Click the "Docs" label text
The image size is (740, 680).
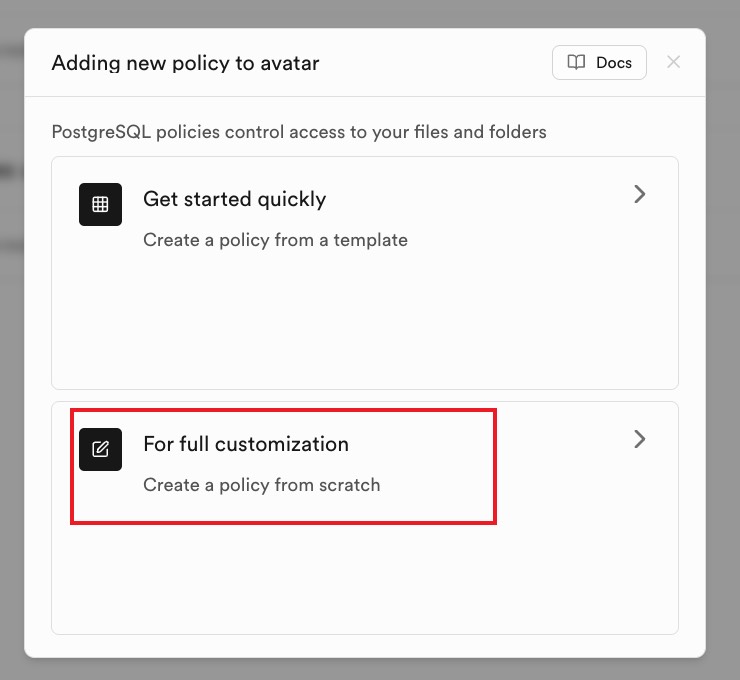click(x=614, y=62)
